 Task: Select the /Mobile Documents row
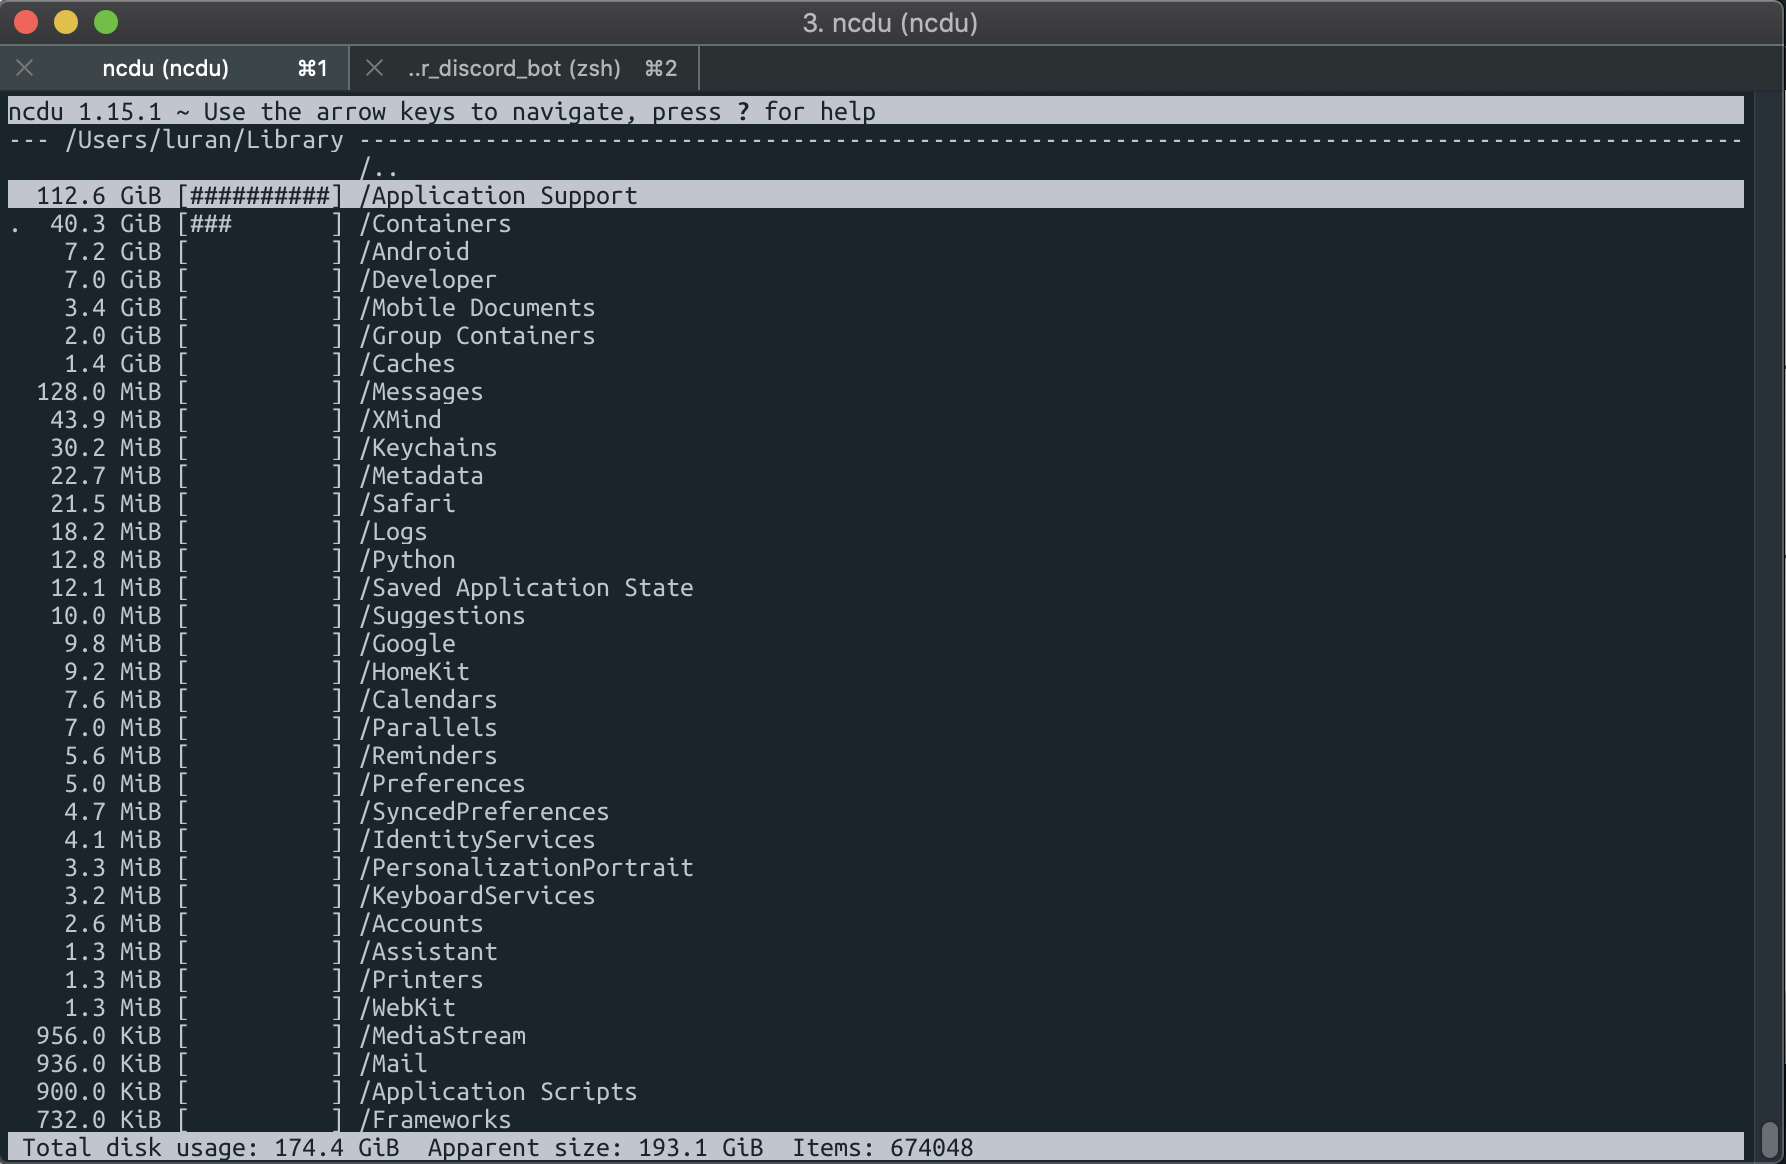pyautogui.click(x=875, y=308)
